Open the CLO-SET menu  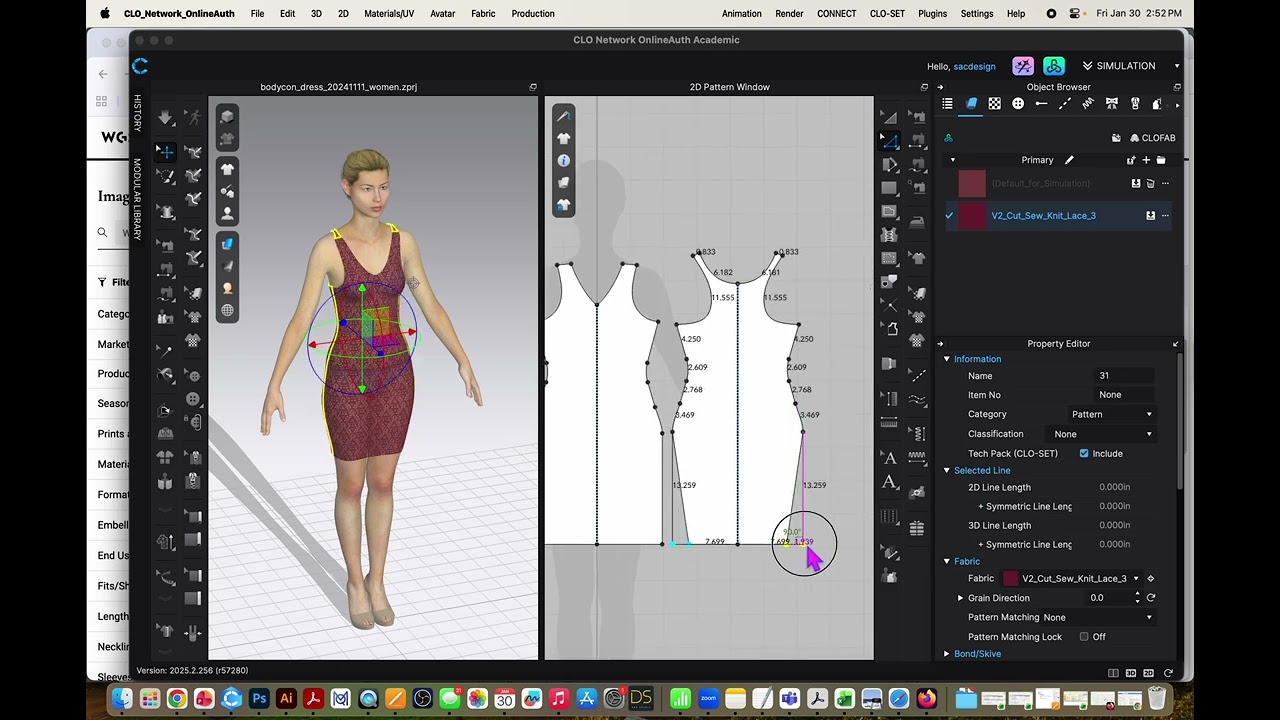point(888,14)
